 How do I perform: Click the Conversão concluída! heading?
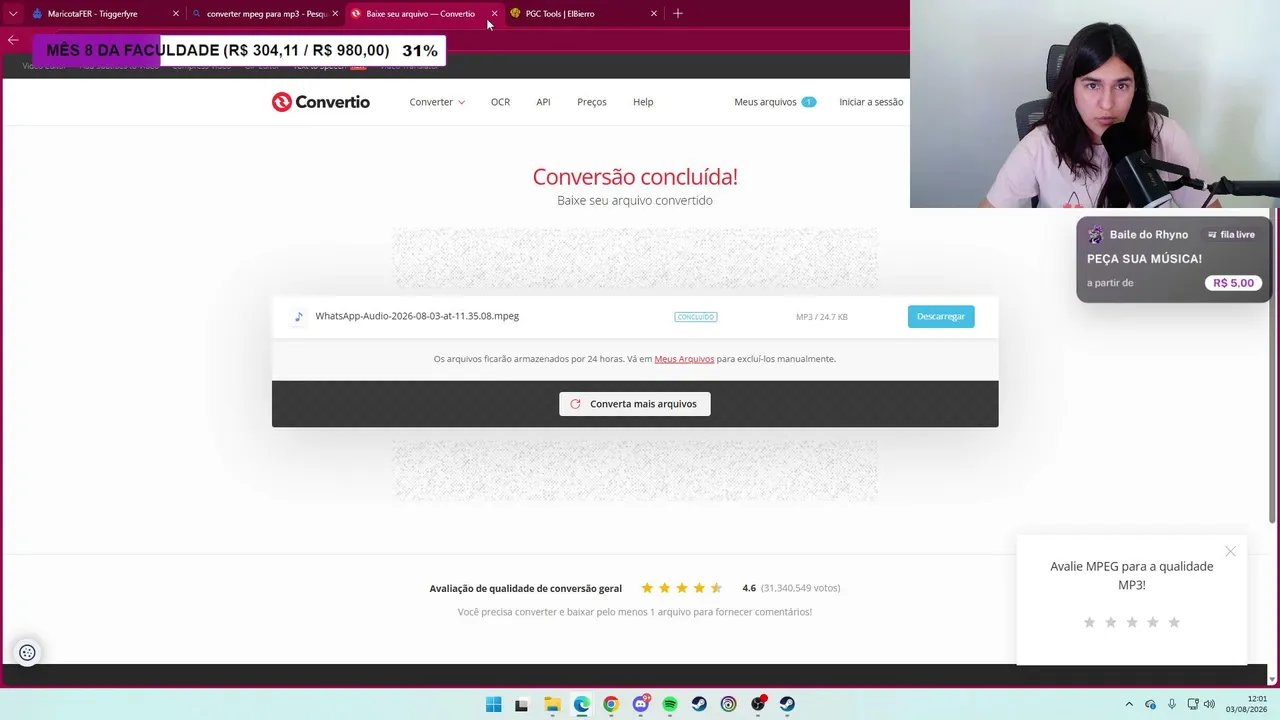click(x=635, y=177)
